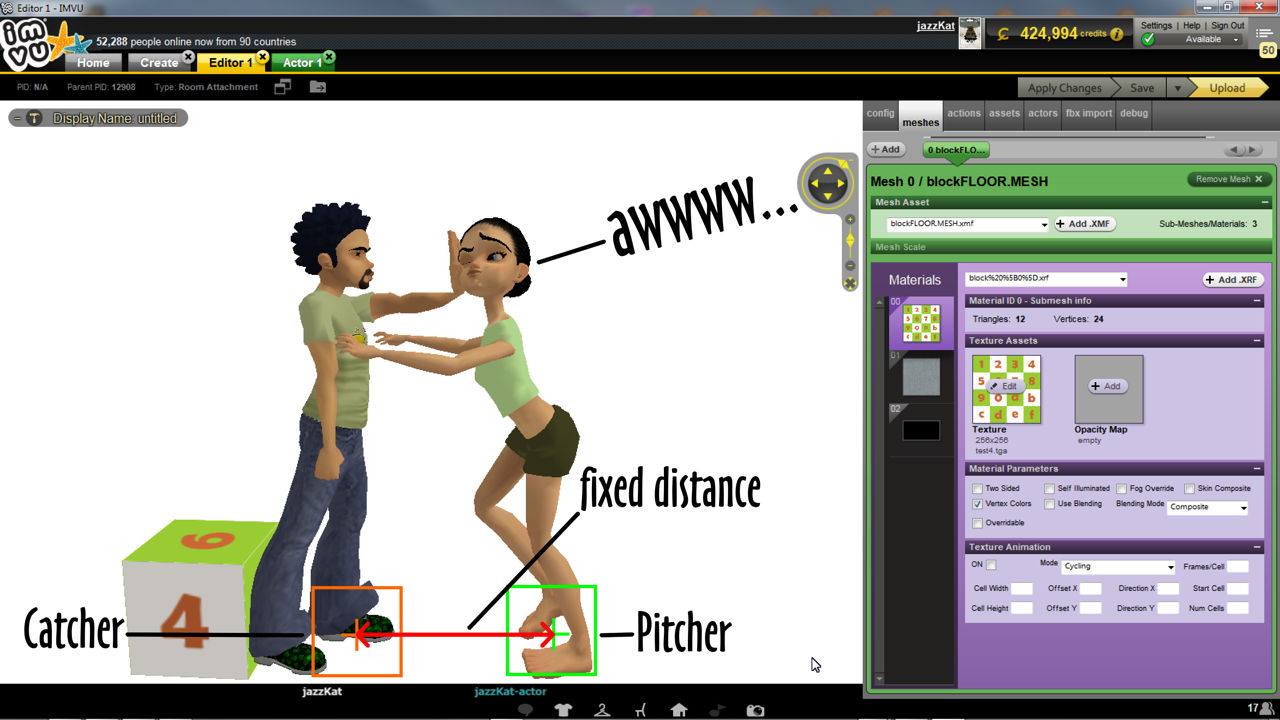This screenshot has height=720, width=1280.
Task: Toggle the Skin Composite checkbox
Action: click(1190, 489)
